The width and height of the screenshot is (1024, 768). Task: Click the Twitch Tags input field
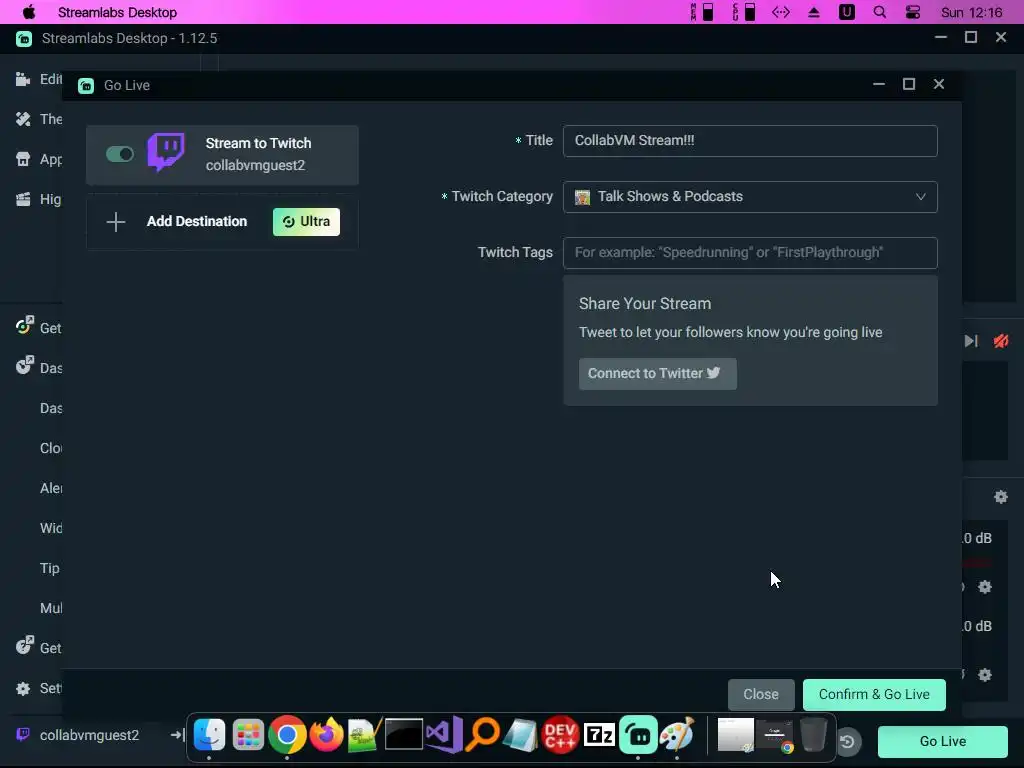point(750,253)
